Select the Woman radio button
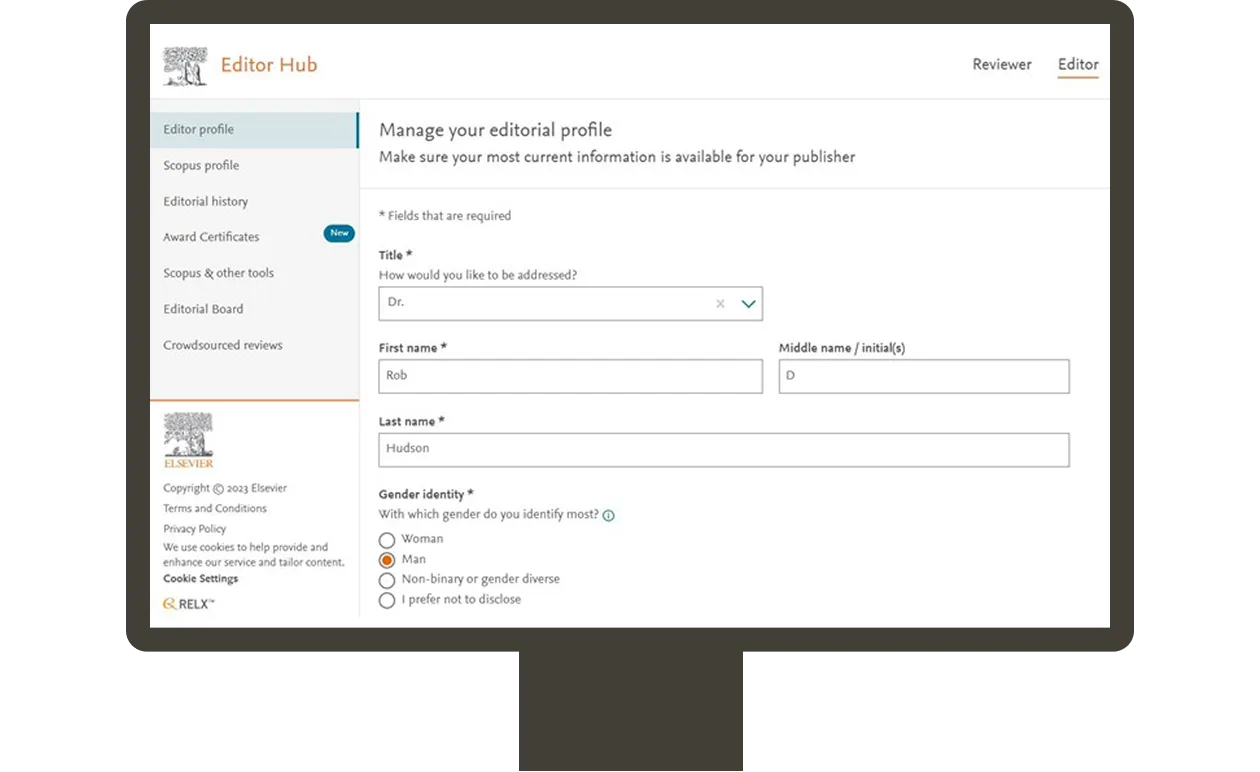 (387, 540)
